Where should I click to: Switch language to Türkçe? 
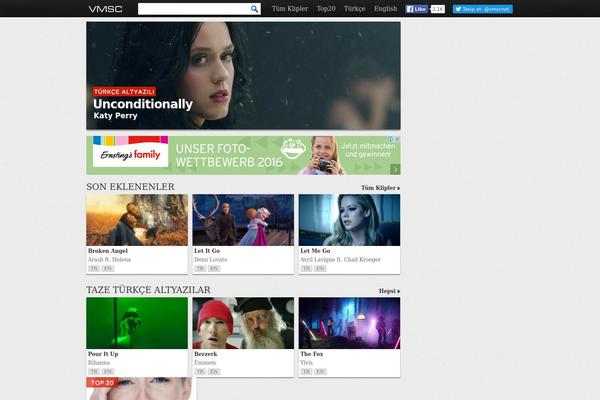[355, 8]
